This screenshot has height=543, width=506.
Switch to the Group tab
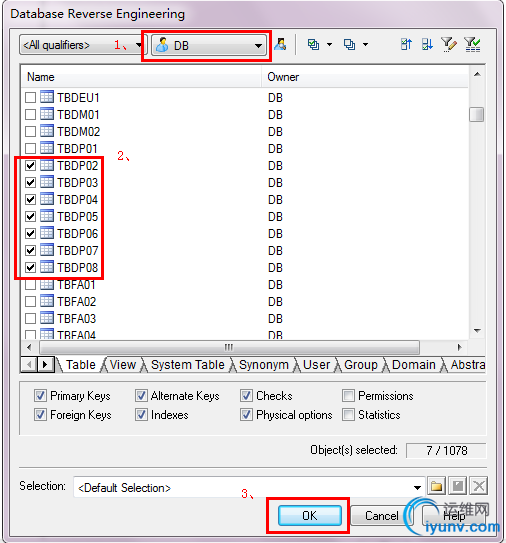(361, 365)
